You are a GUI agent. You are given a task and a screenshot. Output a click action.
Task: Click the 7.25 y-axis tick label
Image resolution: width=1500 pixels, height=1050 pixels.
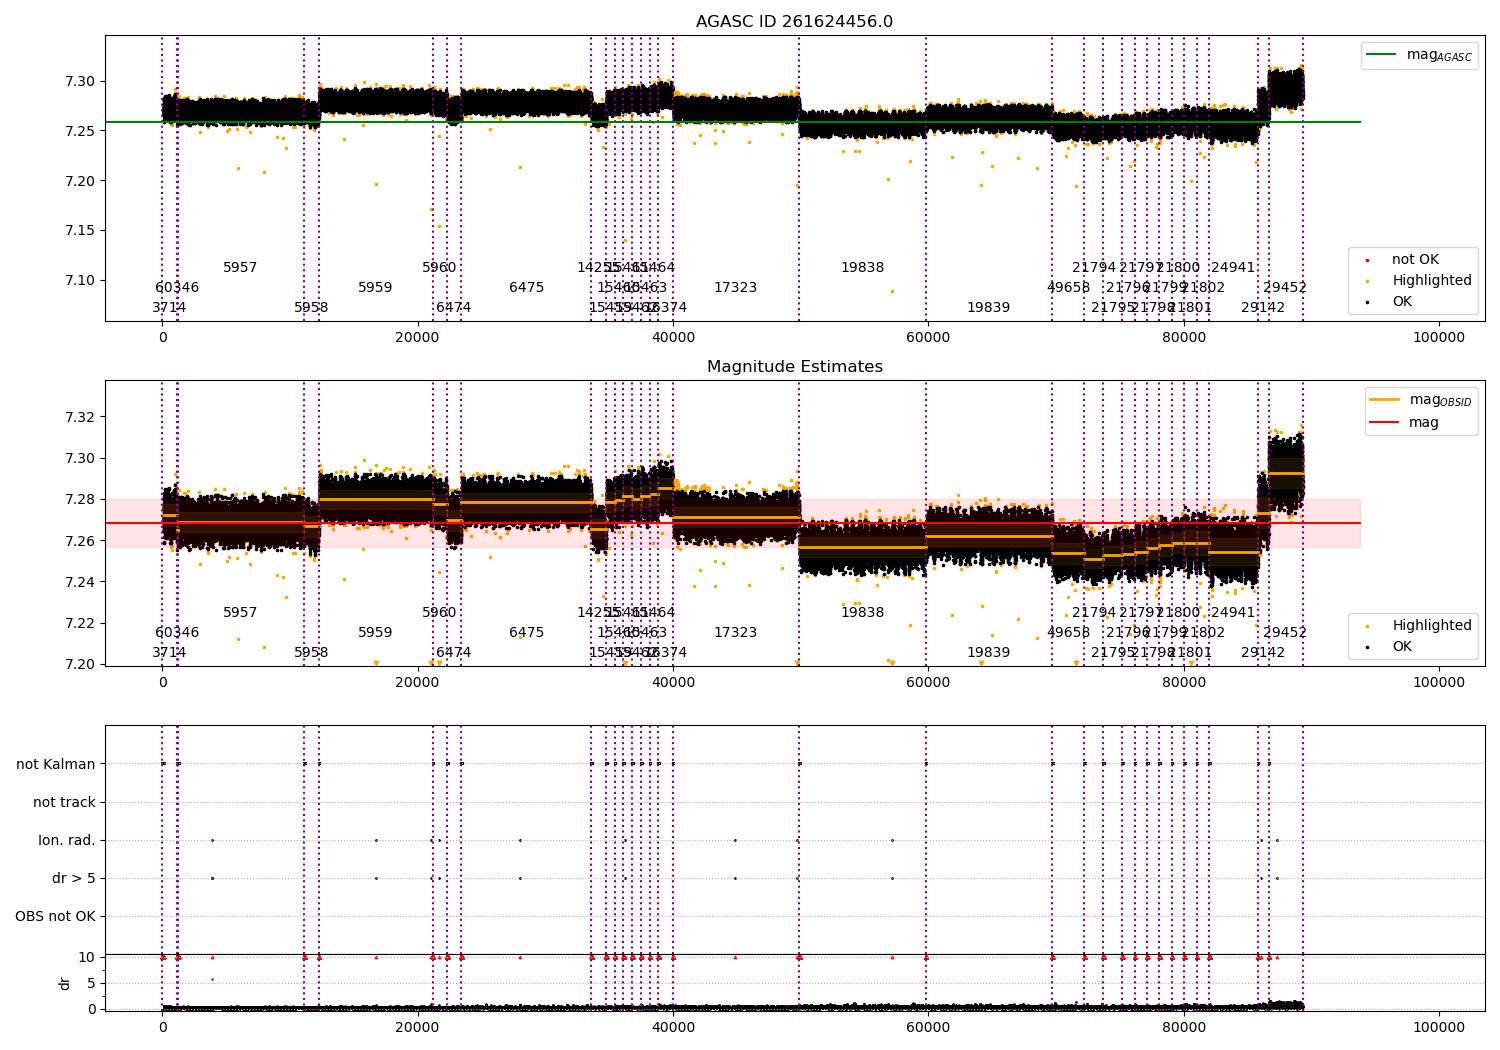(x=80, y=131)
